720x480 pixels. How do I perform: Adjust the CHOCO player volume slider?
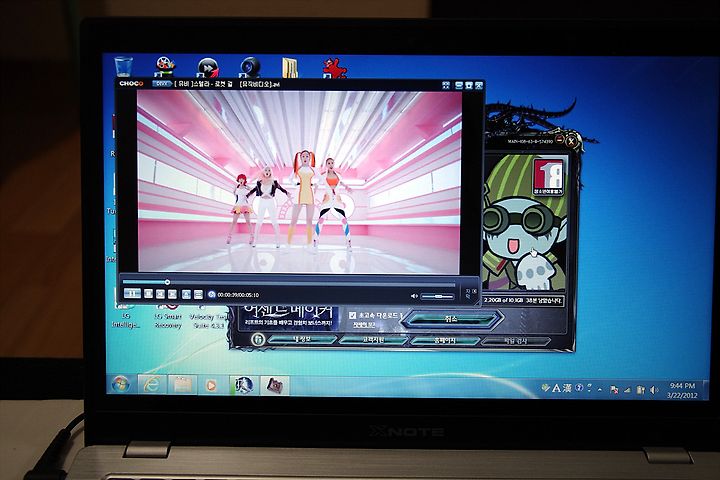437,297
